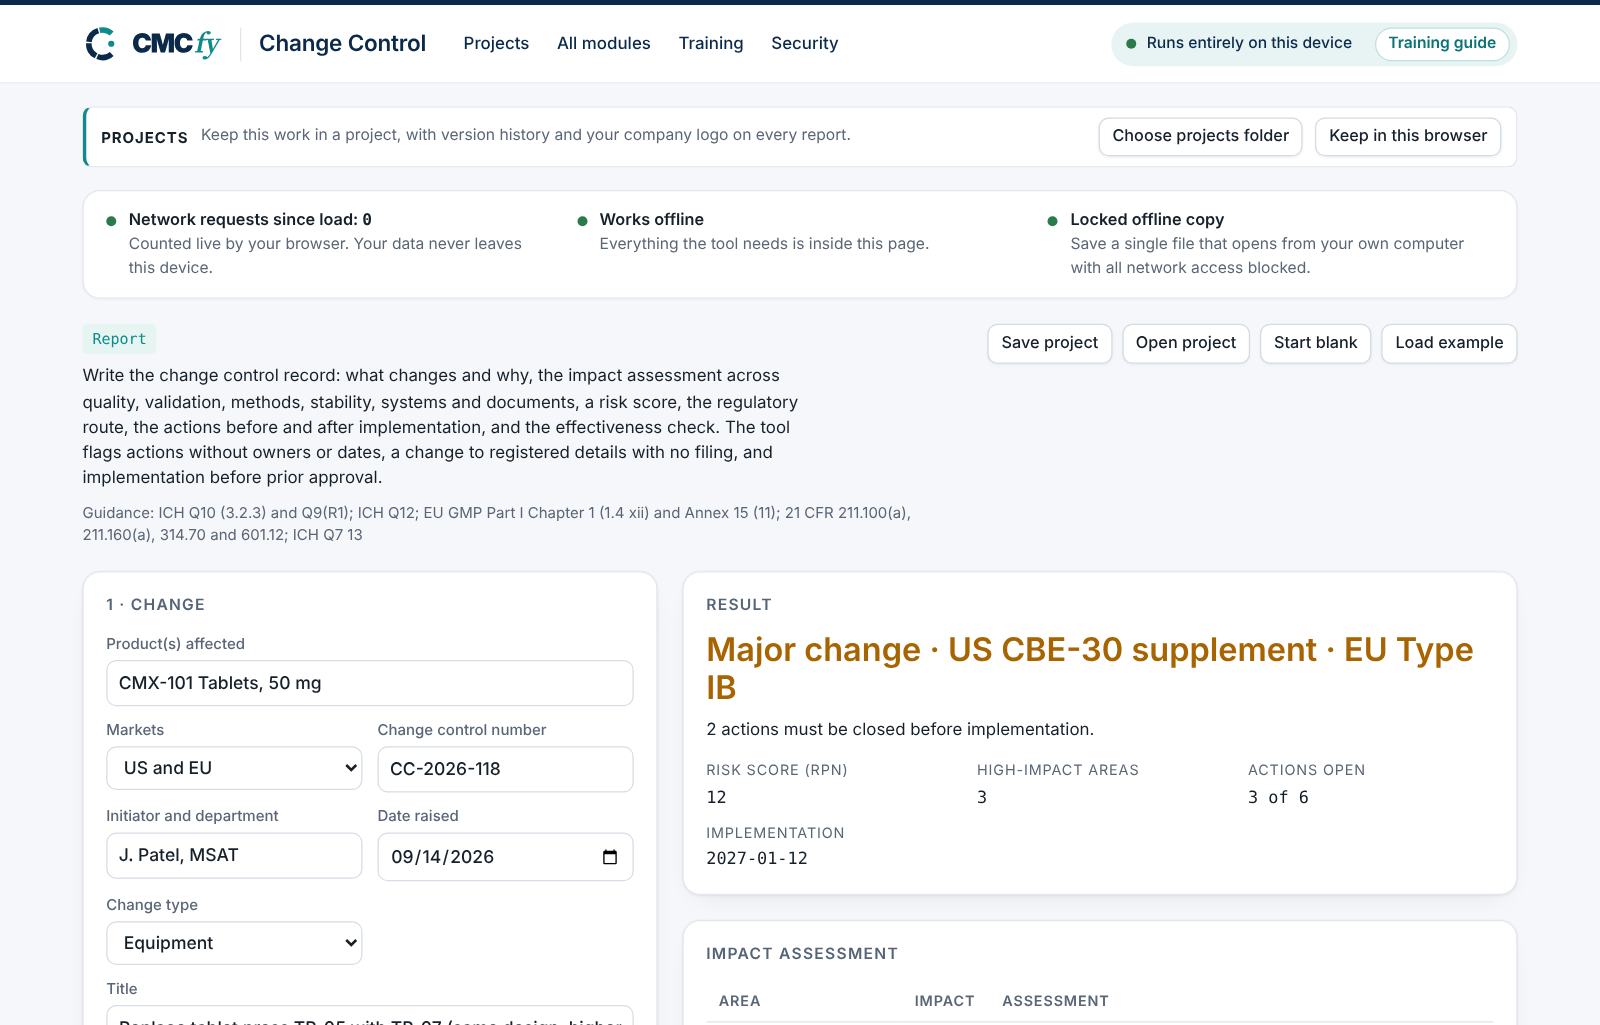1600x1025 pixels.
Task: Open the Training guide button
Action: click(x=1442, y=43)
